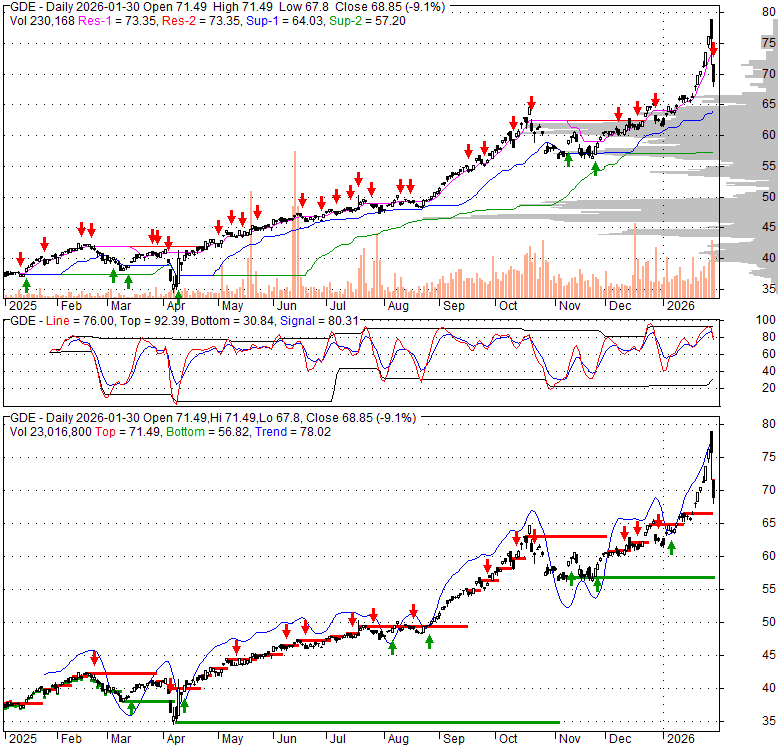Click the red arrow at October high, top chart
This screenshot has height=745, width=780.
[x=531, y=102]
